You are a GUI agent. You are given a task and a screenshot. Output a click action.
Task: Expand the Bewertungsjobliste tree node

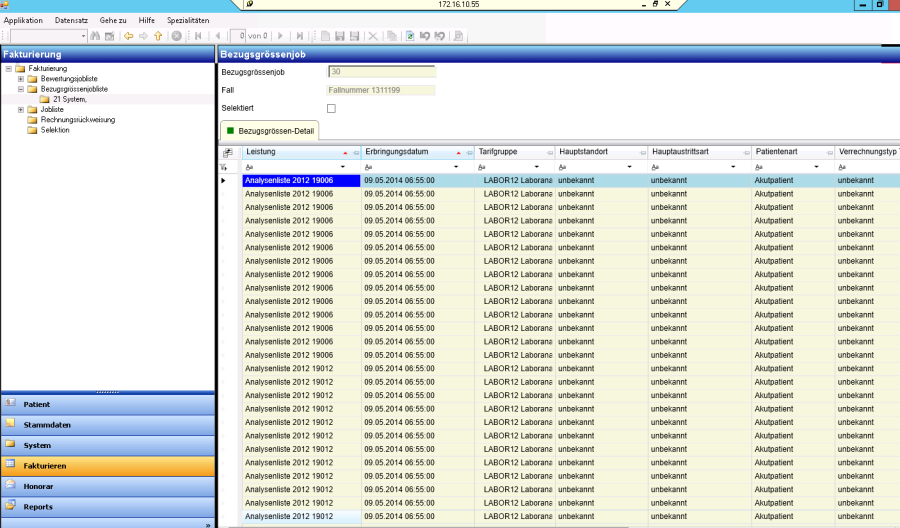(21, 79)
